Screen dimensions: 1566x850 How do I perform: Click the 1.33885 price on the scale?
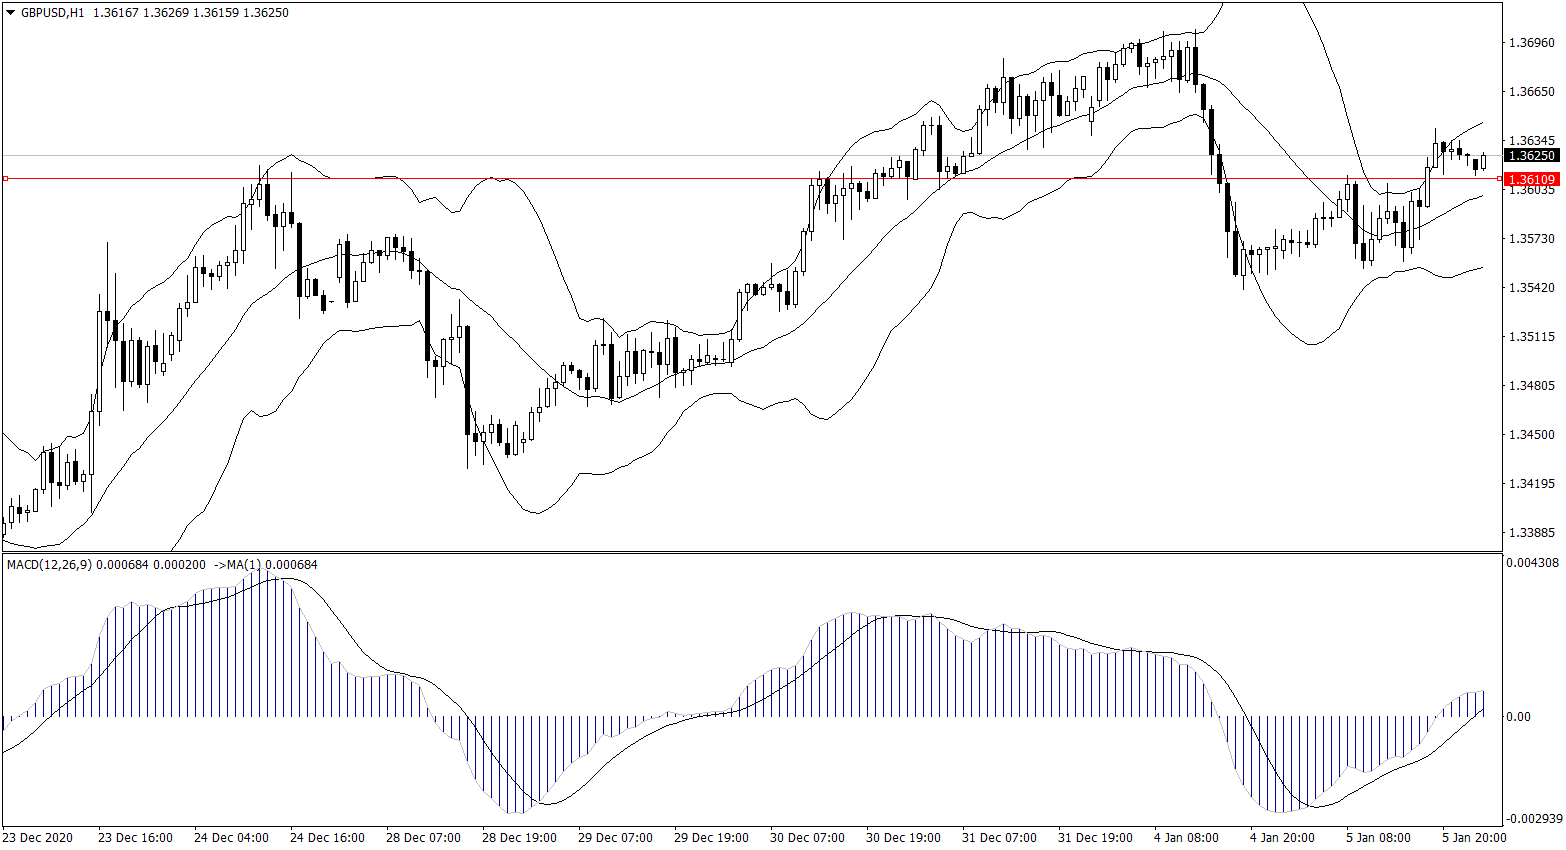(1531, 532)
